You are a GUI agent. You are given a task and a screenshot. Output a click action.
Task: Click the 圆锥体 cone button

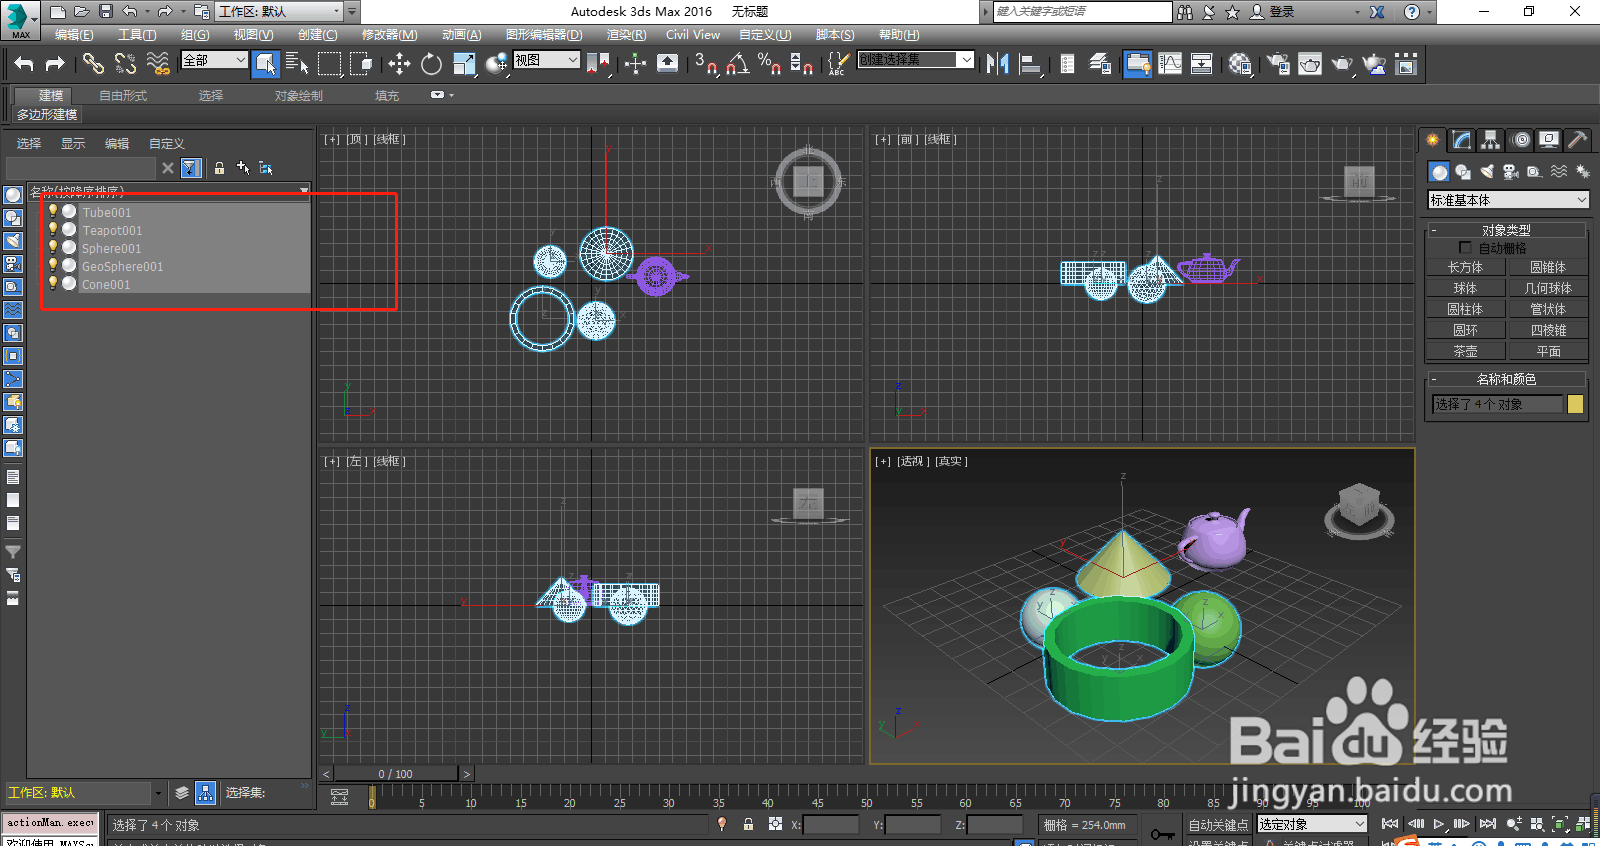1548,267
